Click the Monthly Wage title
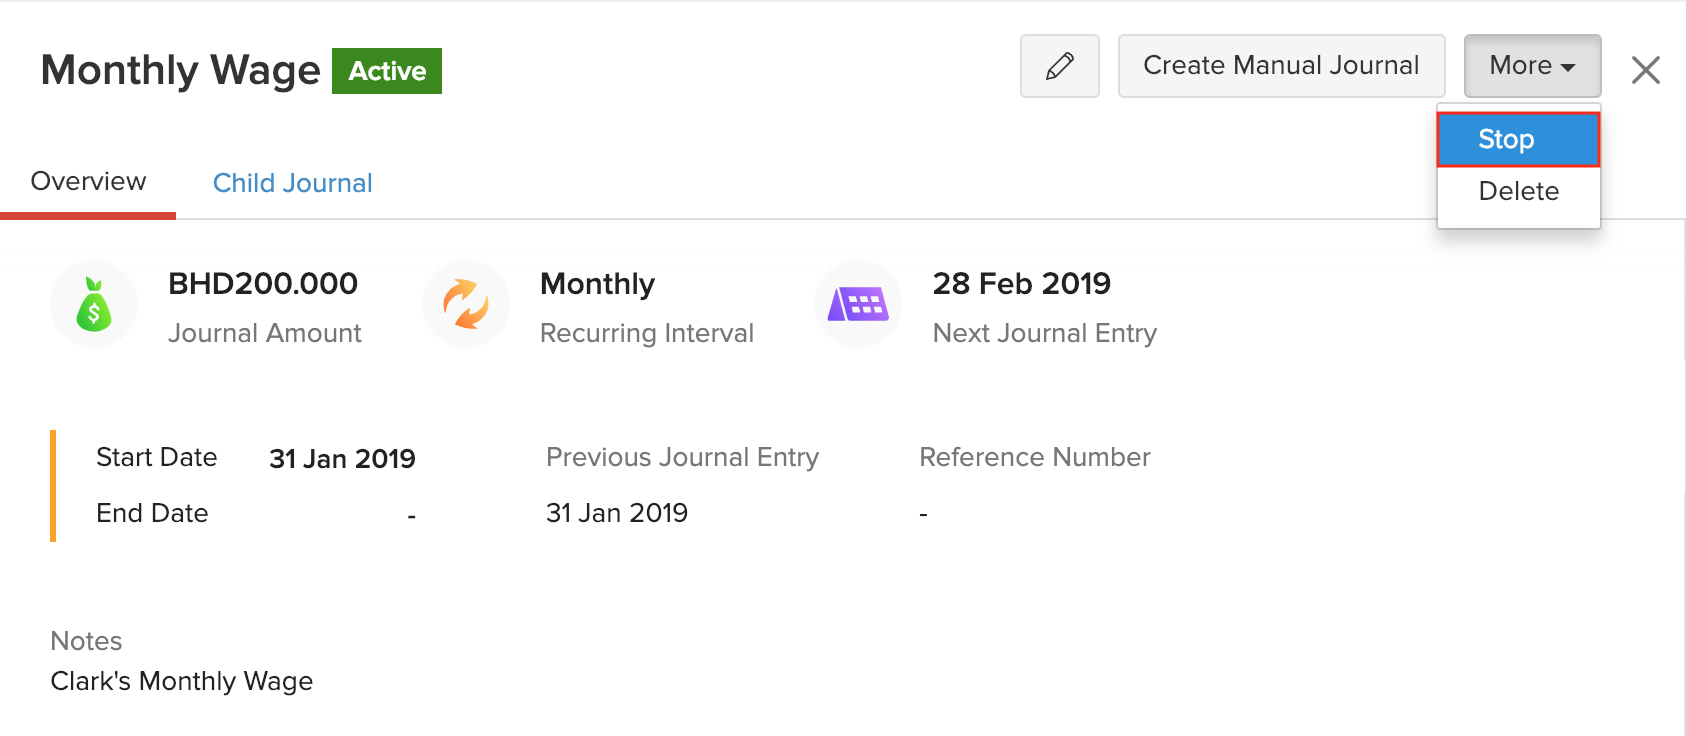The height and width of the screenshot is (736, 1686). pyautogui.click(x=179, y=70)
